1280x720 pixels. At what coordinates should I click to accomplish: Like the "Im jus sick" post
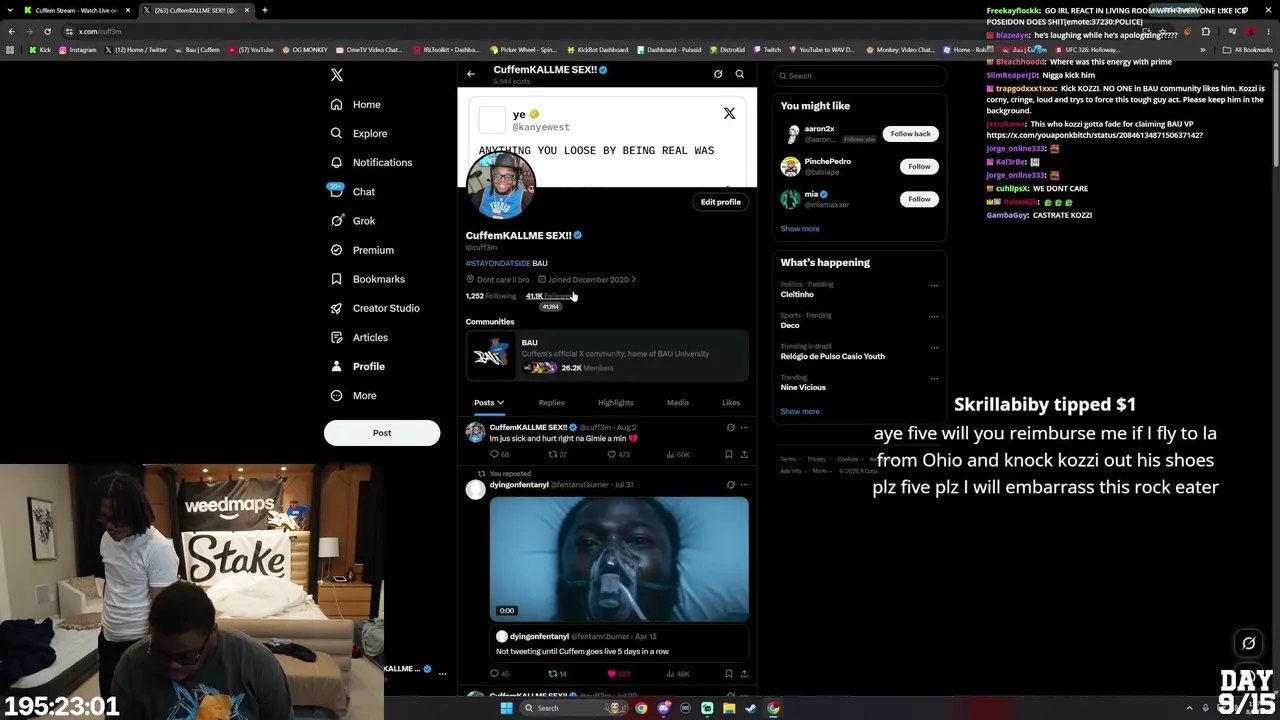[612, 454]
